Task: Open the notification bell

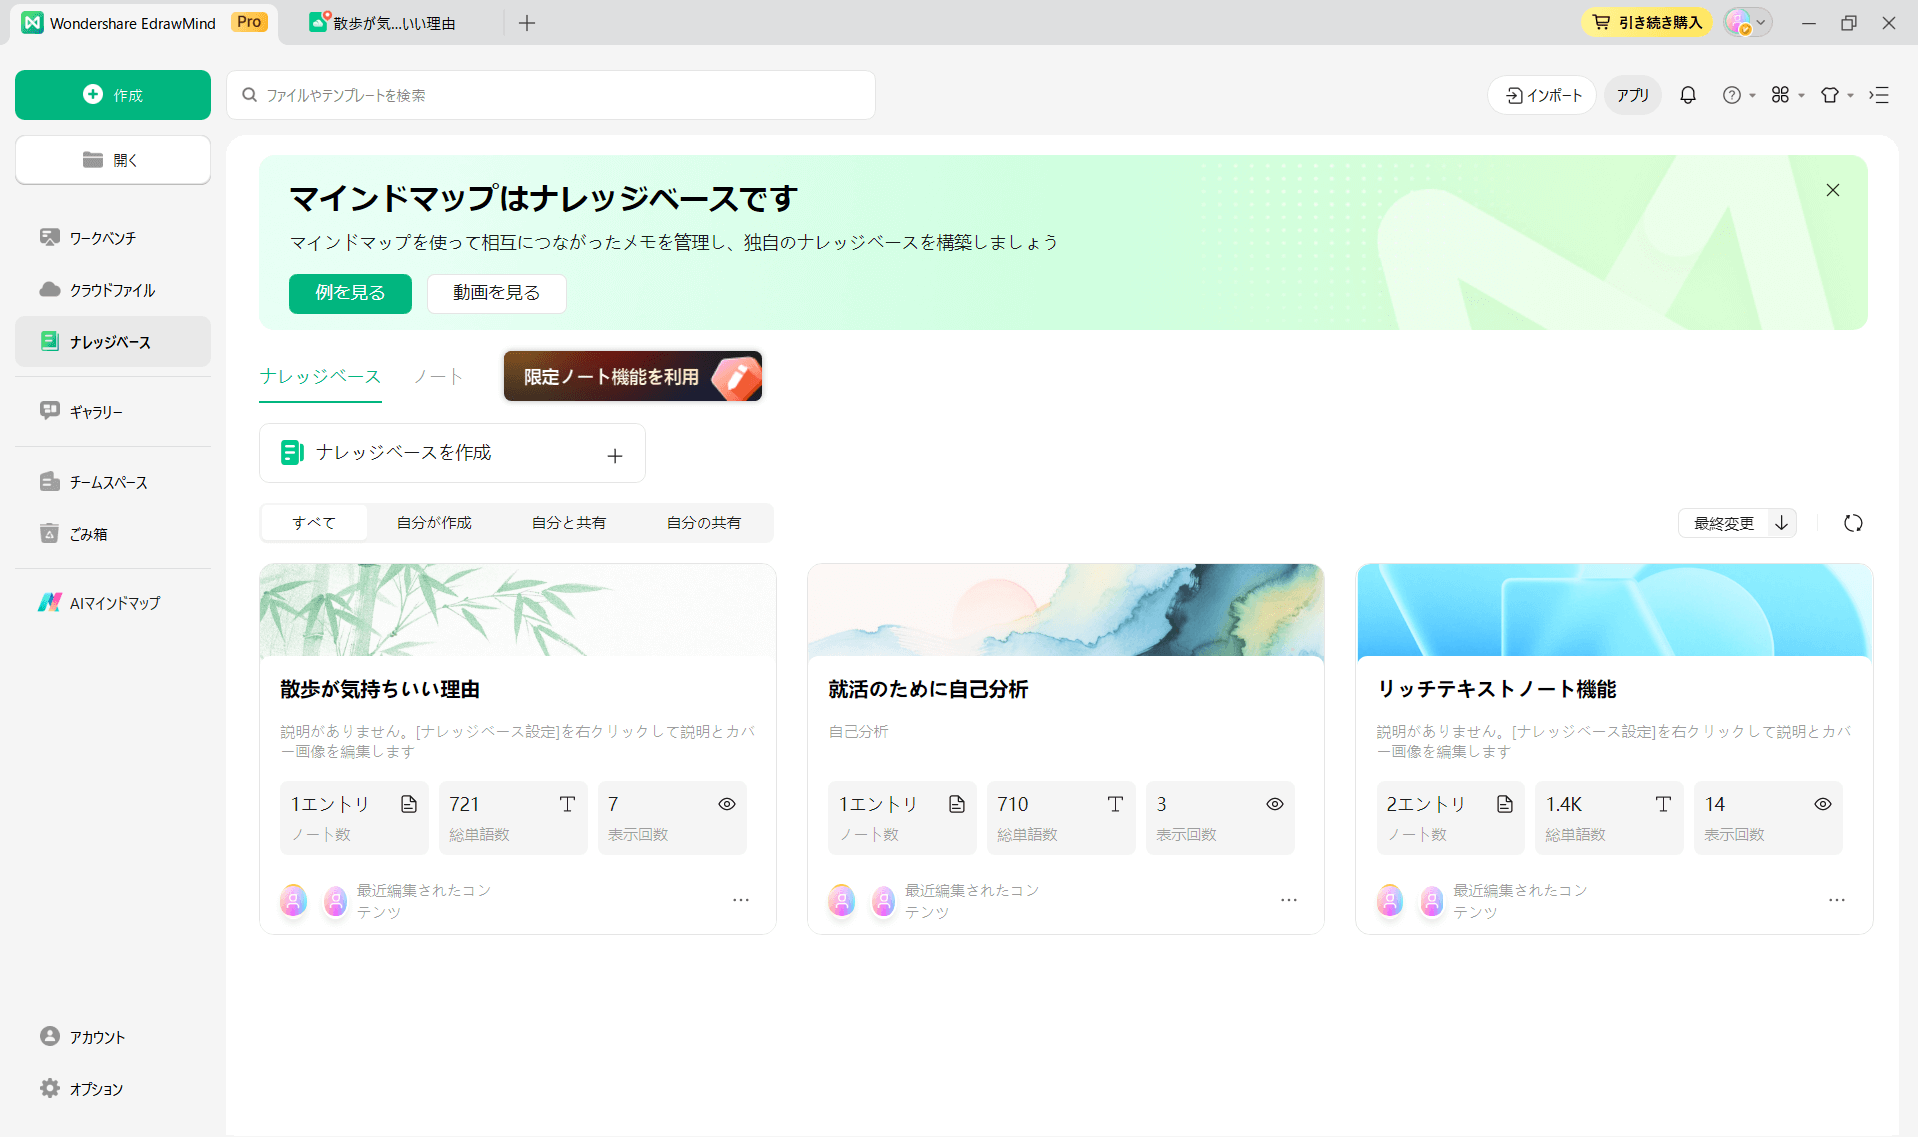Action: (x=1687, y=95)
